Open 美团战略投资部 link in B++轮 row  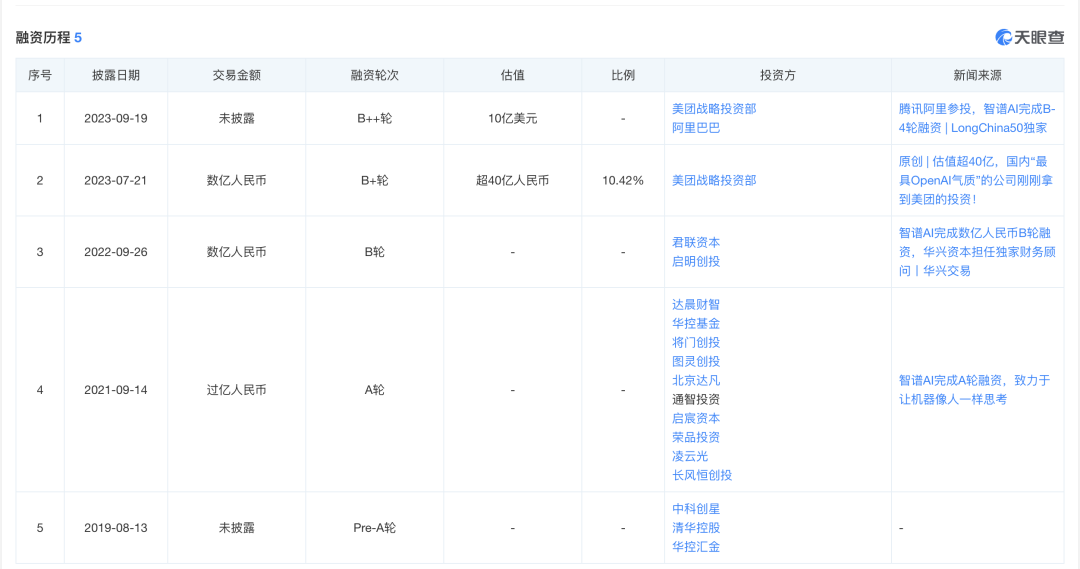(x=714, y=109)
